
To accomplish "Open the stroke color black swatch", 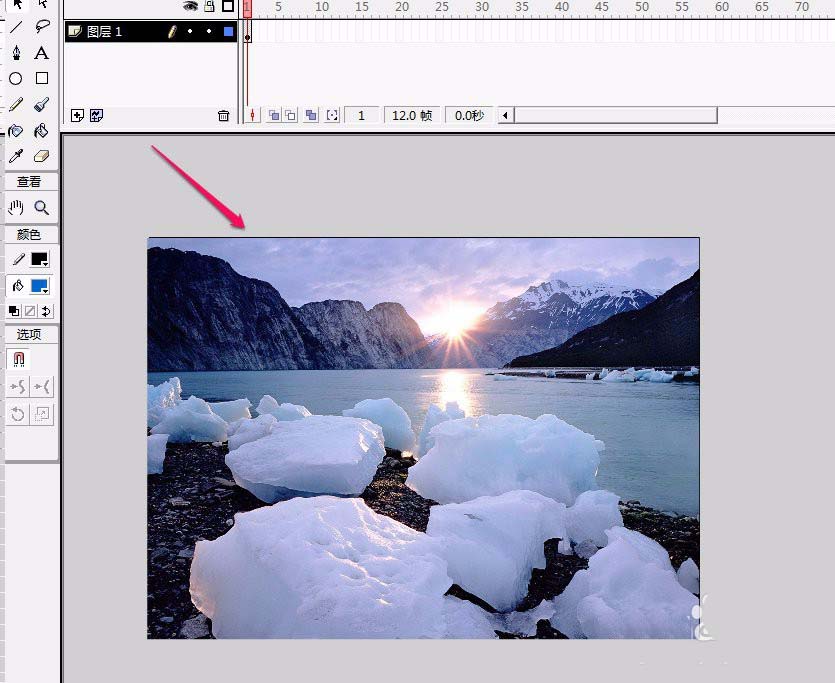I will pos(40,259).
